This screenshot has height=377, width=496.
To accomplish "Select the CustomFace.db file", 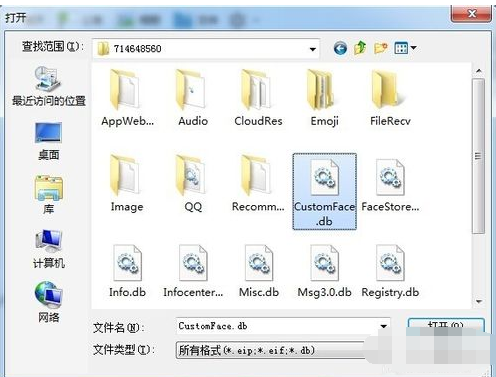I will (324, 192).
